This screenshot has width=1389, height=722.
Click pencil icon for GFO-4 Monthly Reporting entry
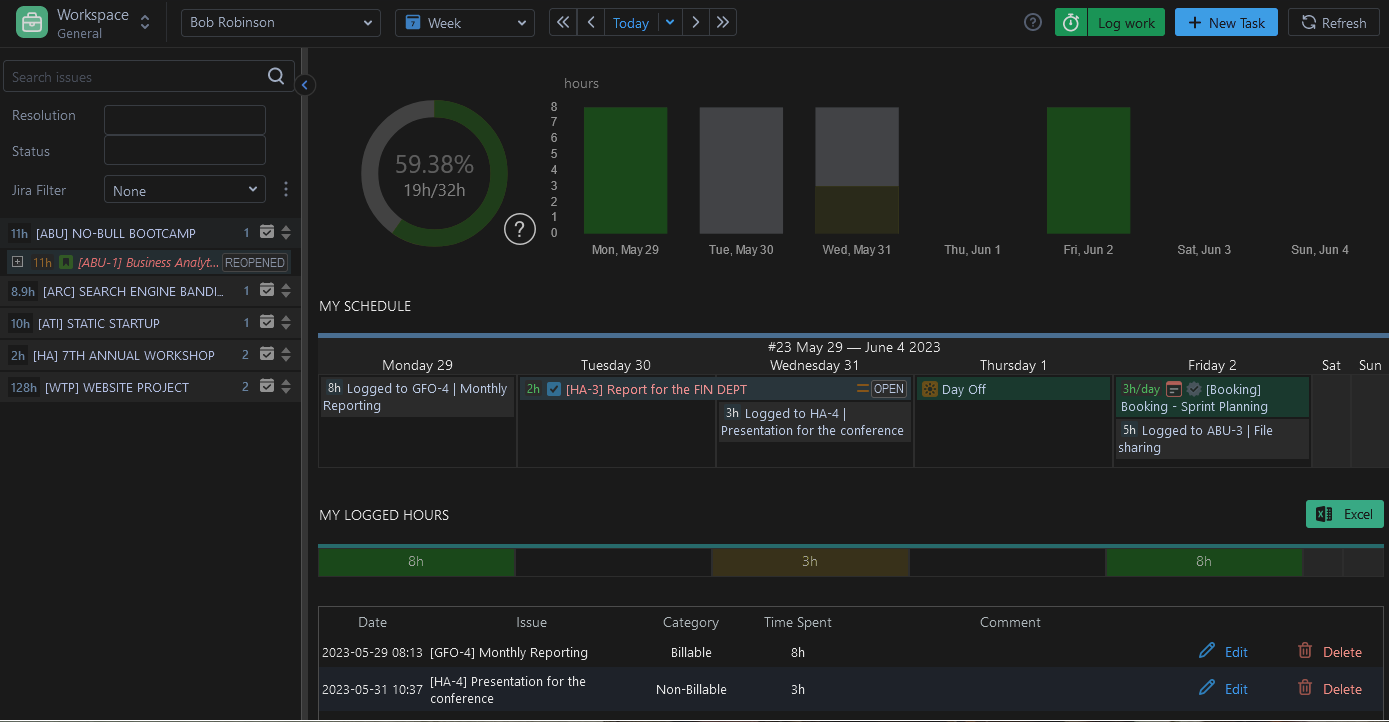point(1207,651)
